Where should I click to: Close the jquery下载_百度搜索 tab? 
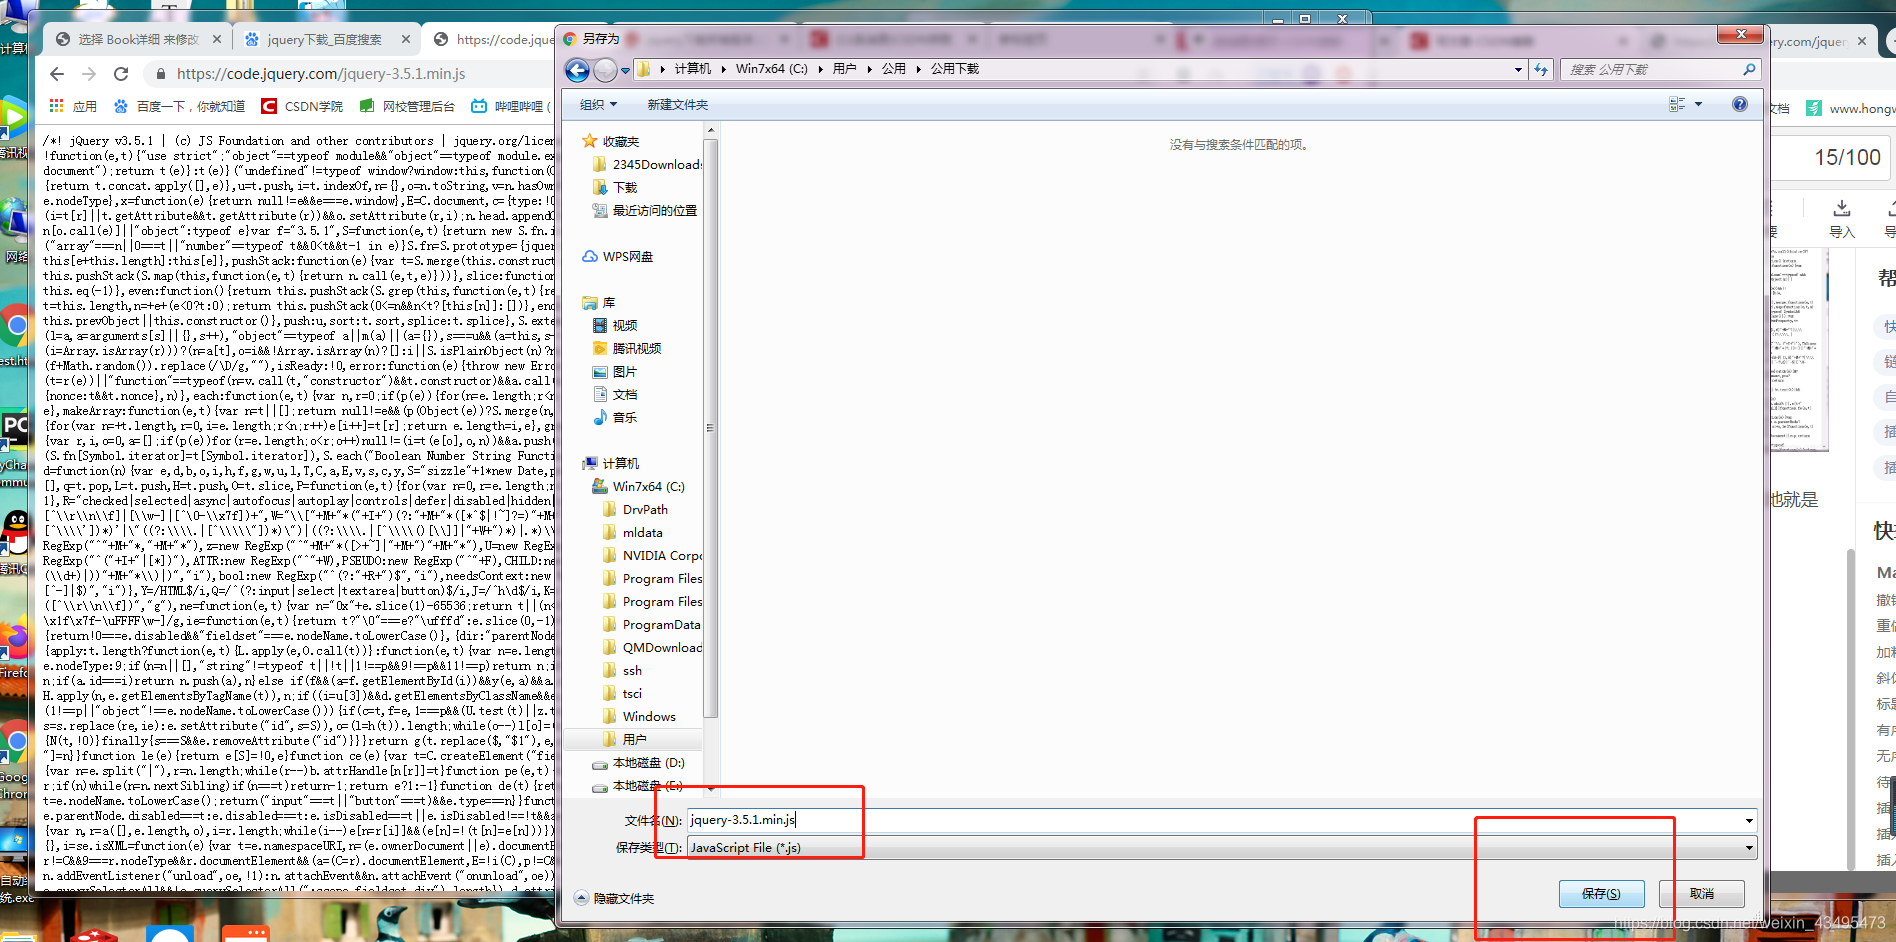point(406,40)
